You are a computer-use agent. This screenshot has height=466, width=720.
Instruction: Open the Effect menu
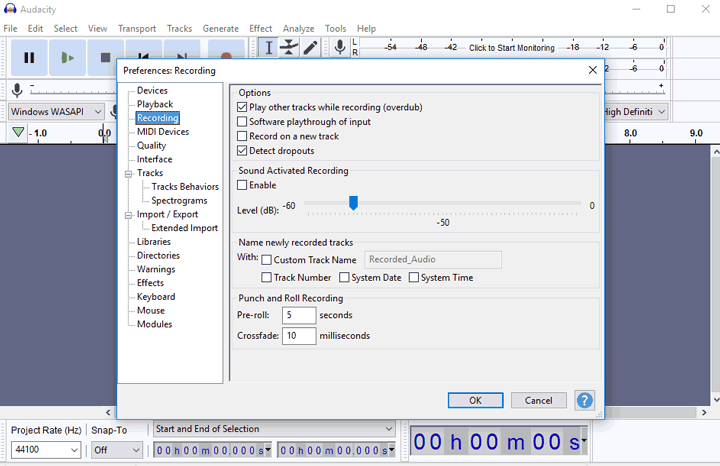point(260,29)
